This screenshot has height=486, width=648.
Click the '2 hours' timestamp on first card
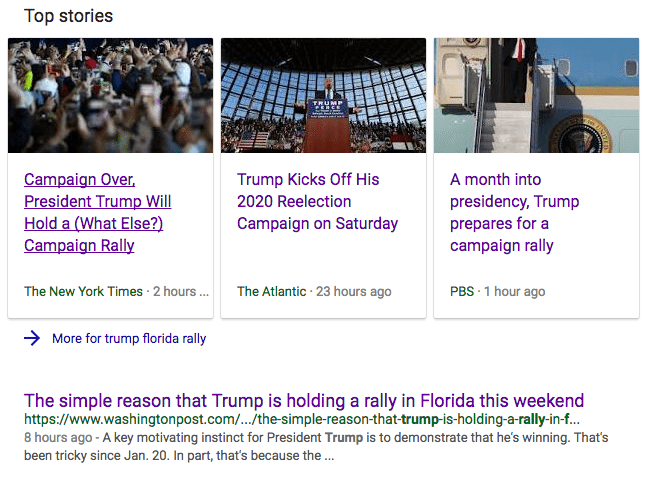(181, 292)
